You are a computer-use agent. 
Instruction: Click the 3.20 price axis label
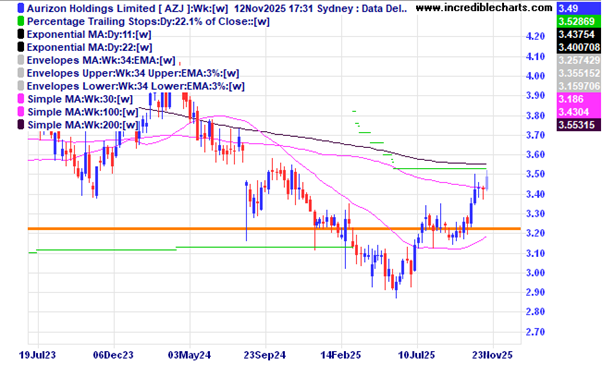point(536,233)
